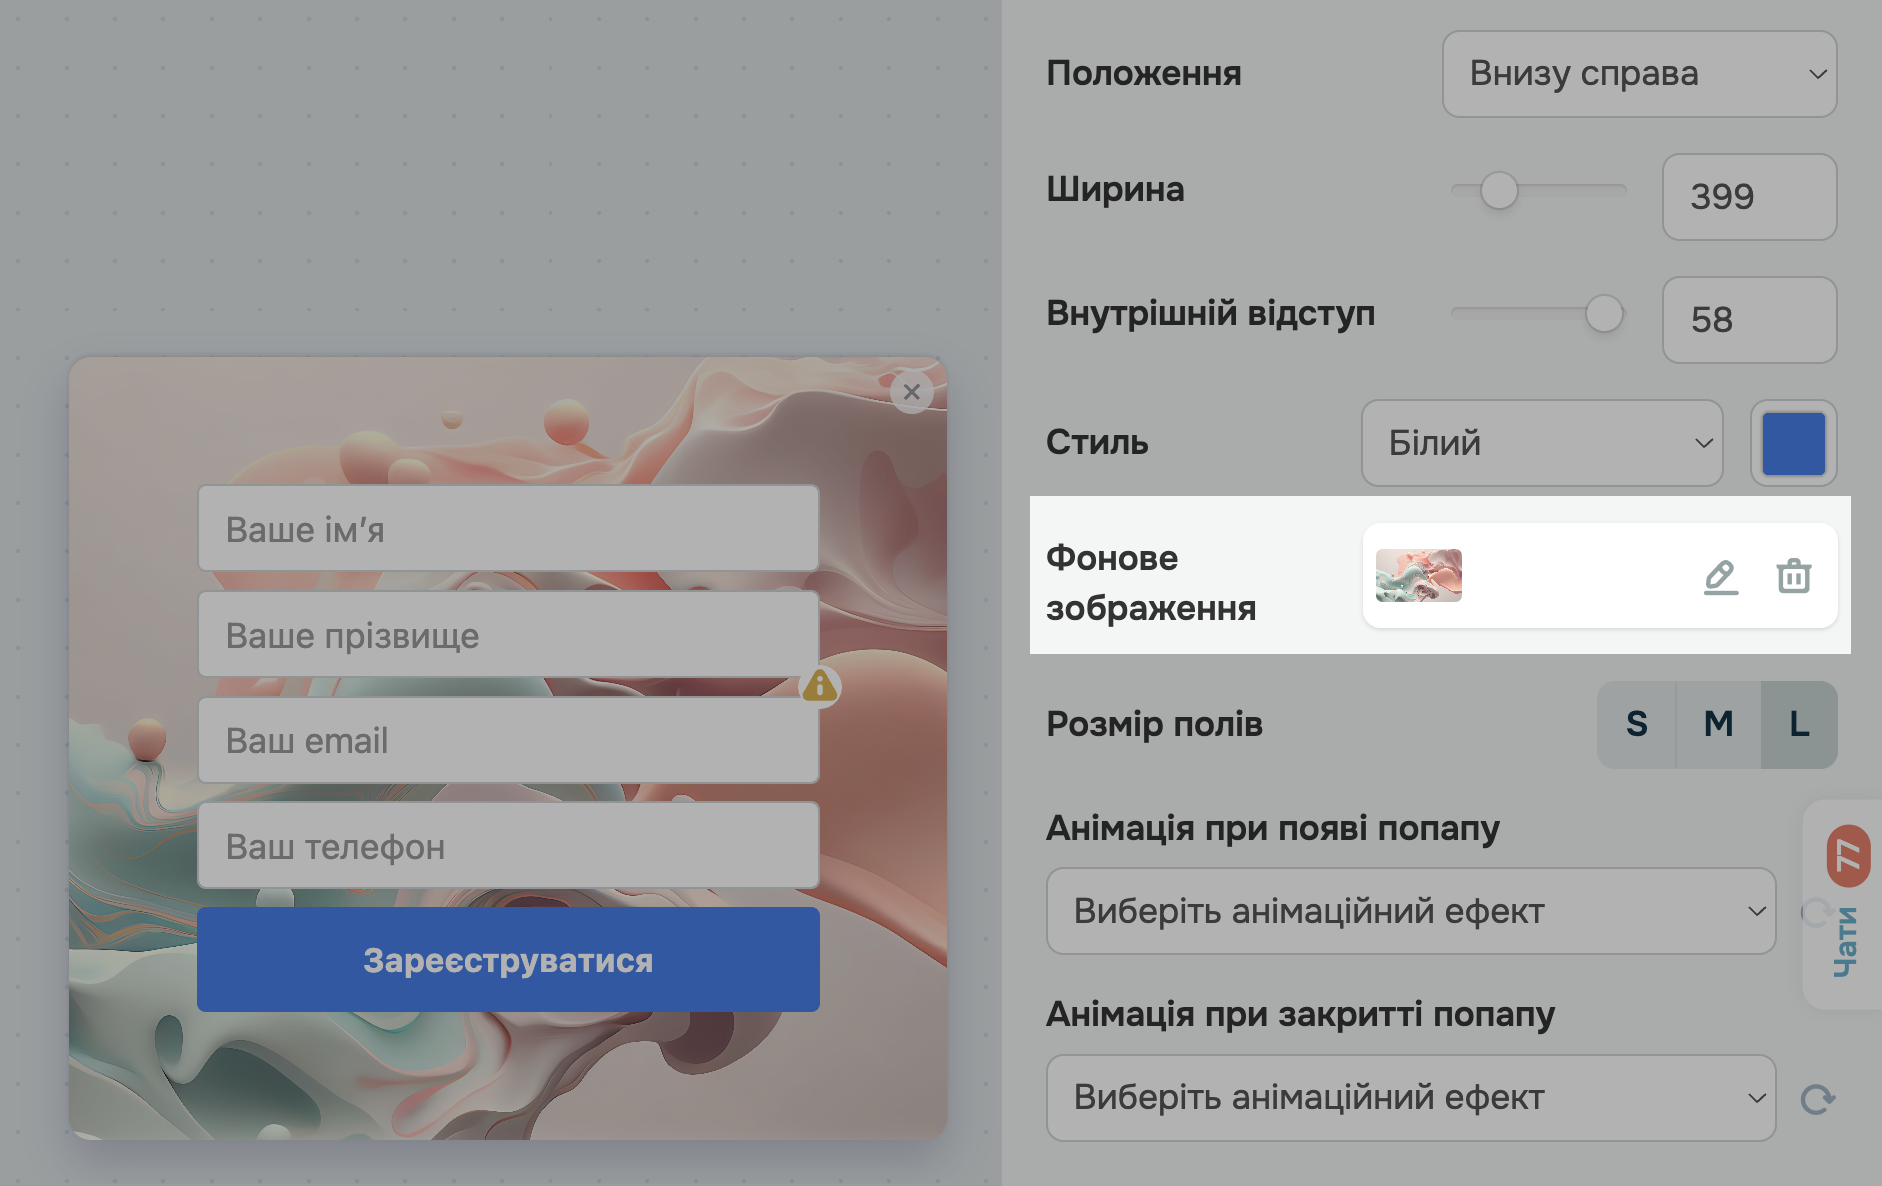The height and width of the screenshot is (1186, 1882).
Task: Select the S field size option
Action: pyautogui.click(x=1637, y=725)
